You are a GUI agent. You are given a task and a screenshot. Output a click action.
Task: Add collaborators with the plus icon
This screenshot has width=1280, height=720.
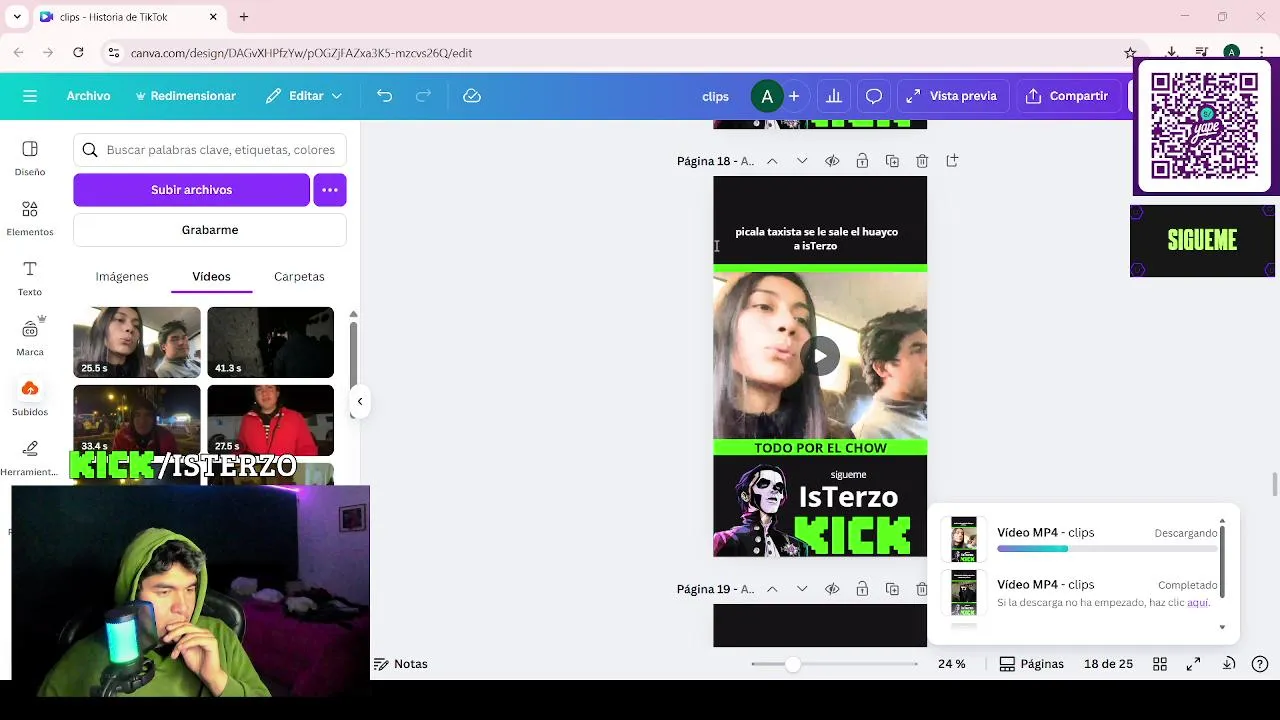coord(794,96)
